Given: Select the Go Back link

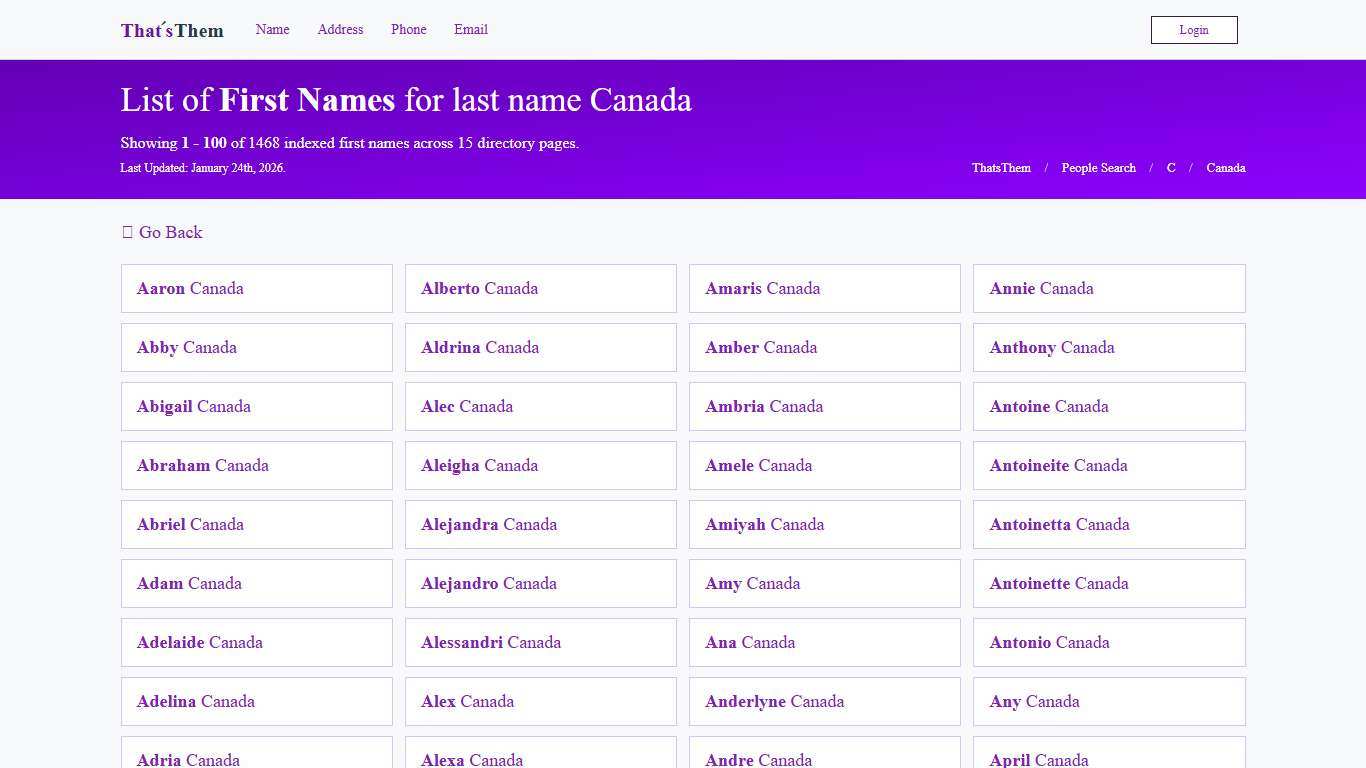Looking at the screenshot, I should (170, 232).
